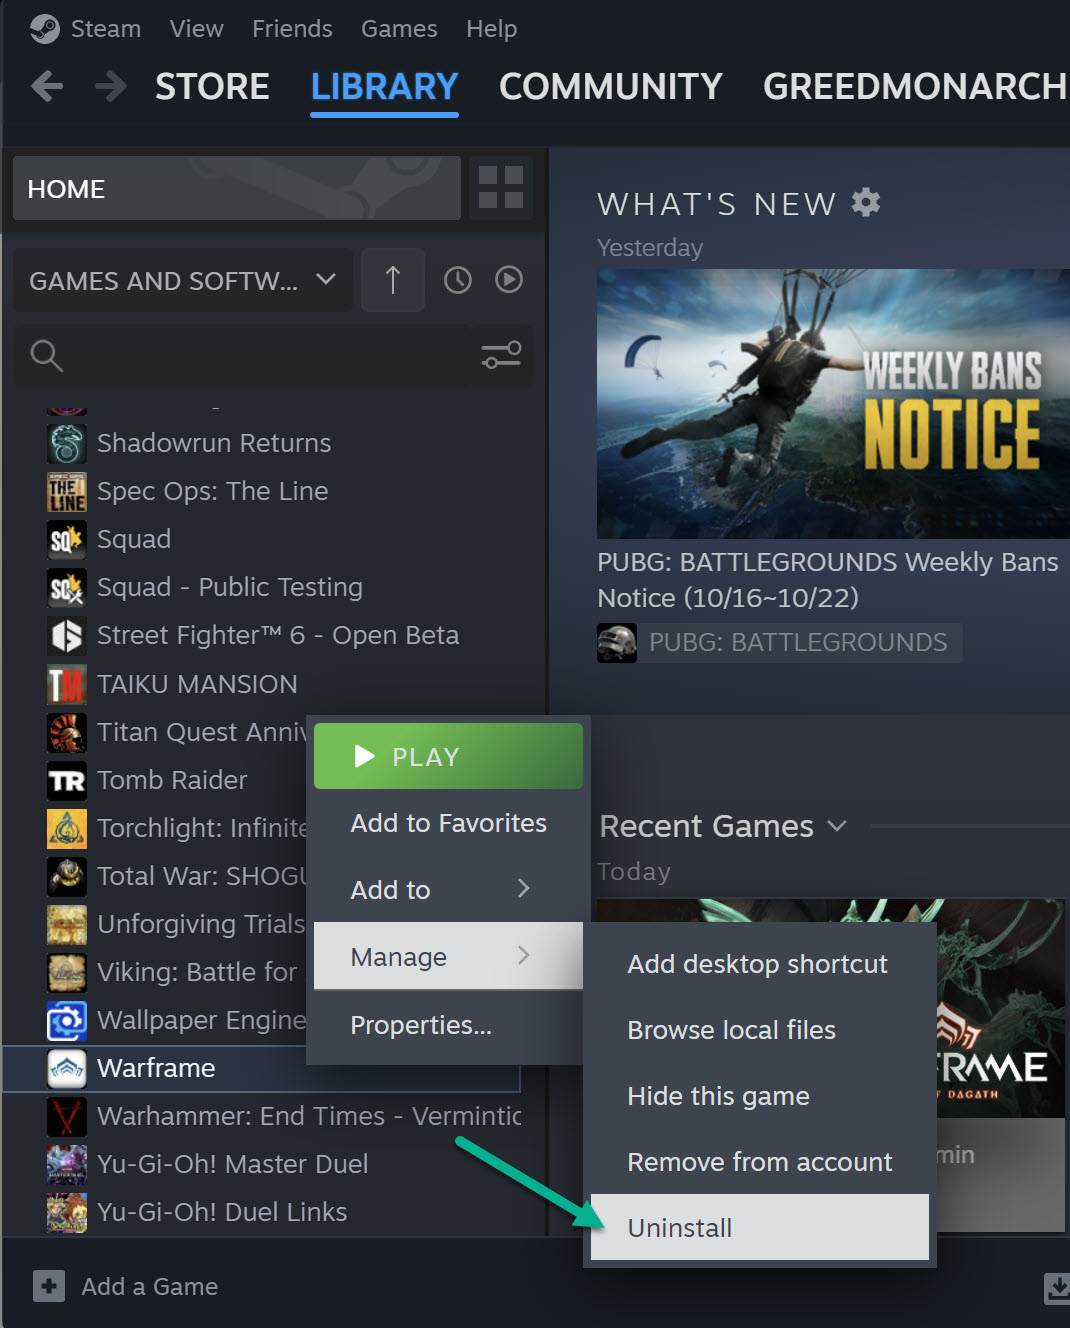Select Hide this game
Image resolution: width=1070 pixels, height=1328 pixels.
point(760,1096)
